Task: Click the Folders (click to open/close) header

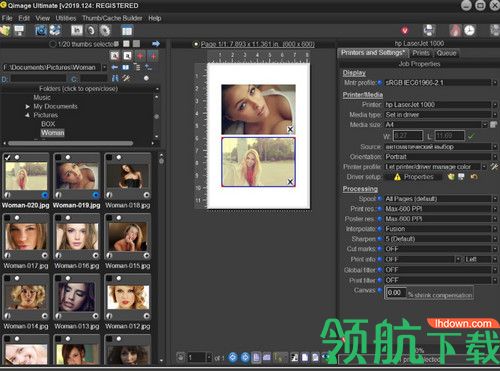Action: coord(78,89)
